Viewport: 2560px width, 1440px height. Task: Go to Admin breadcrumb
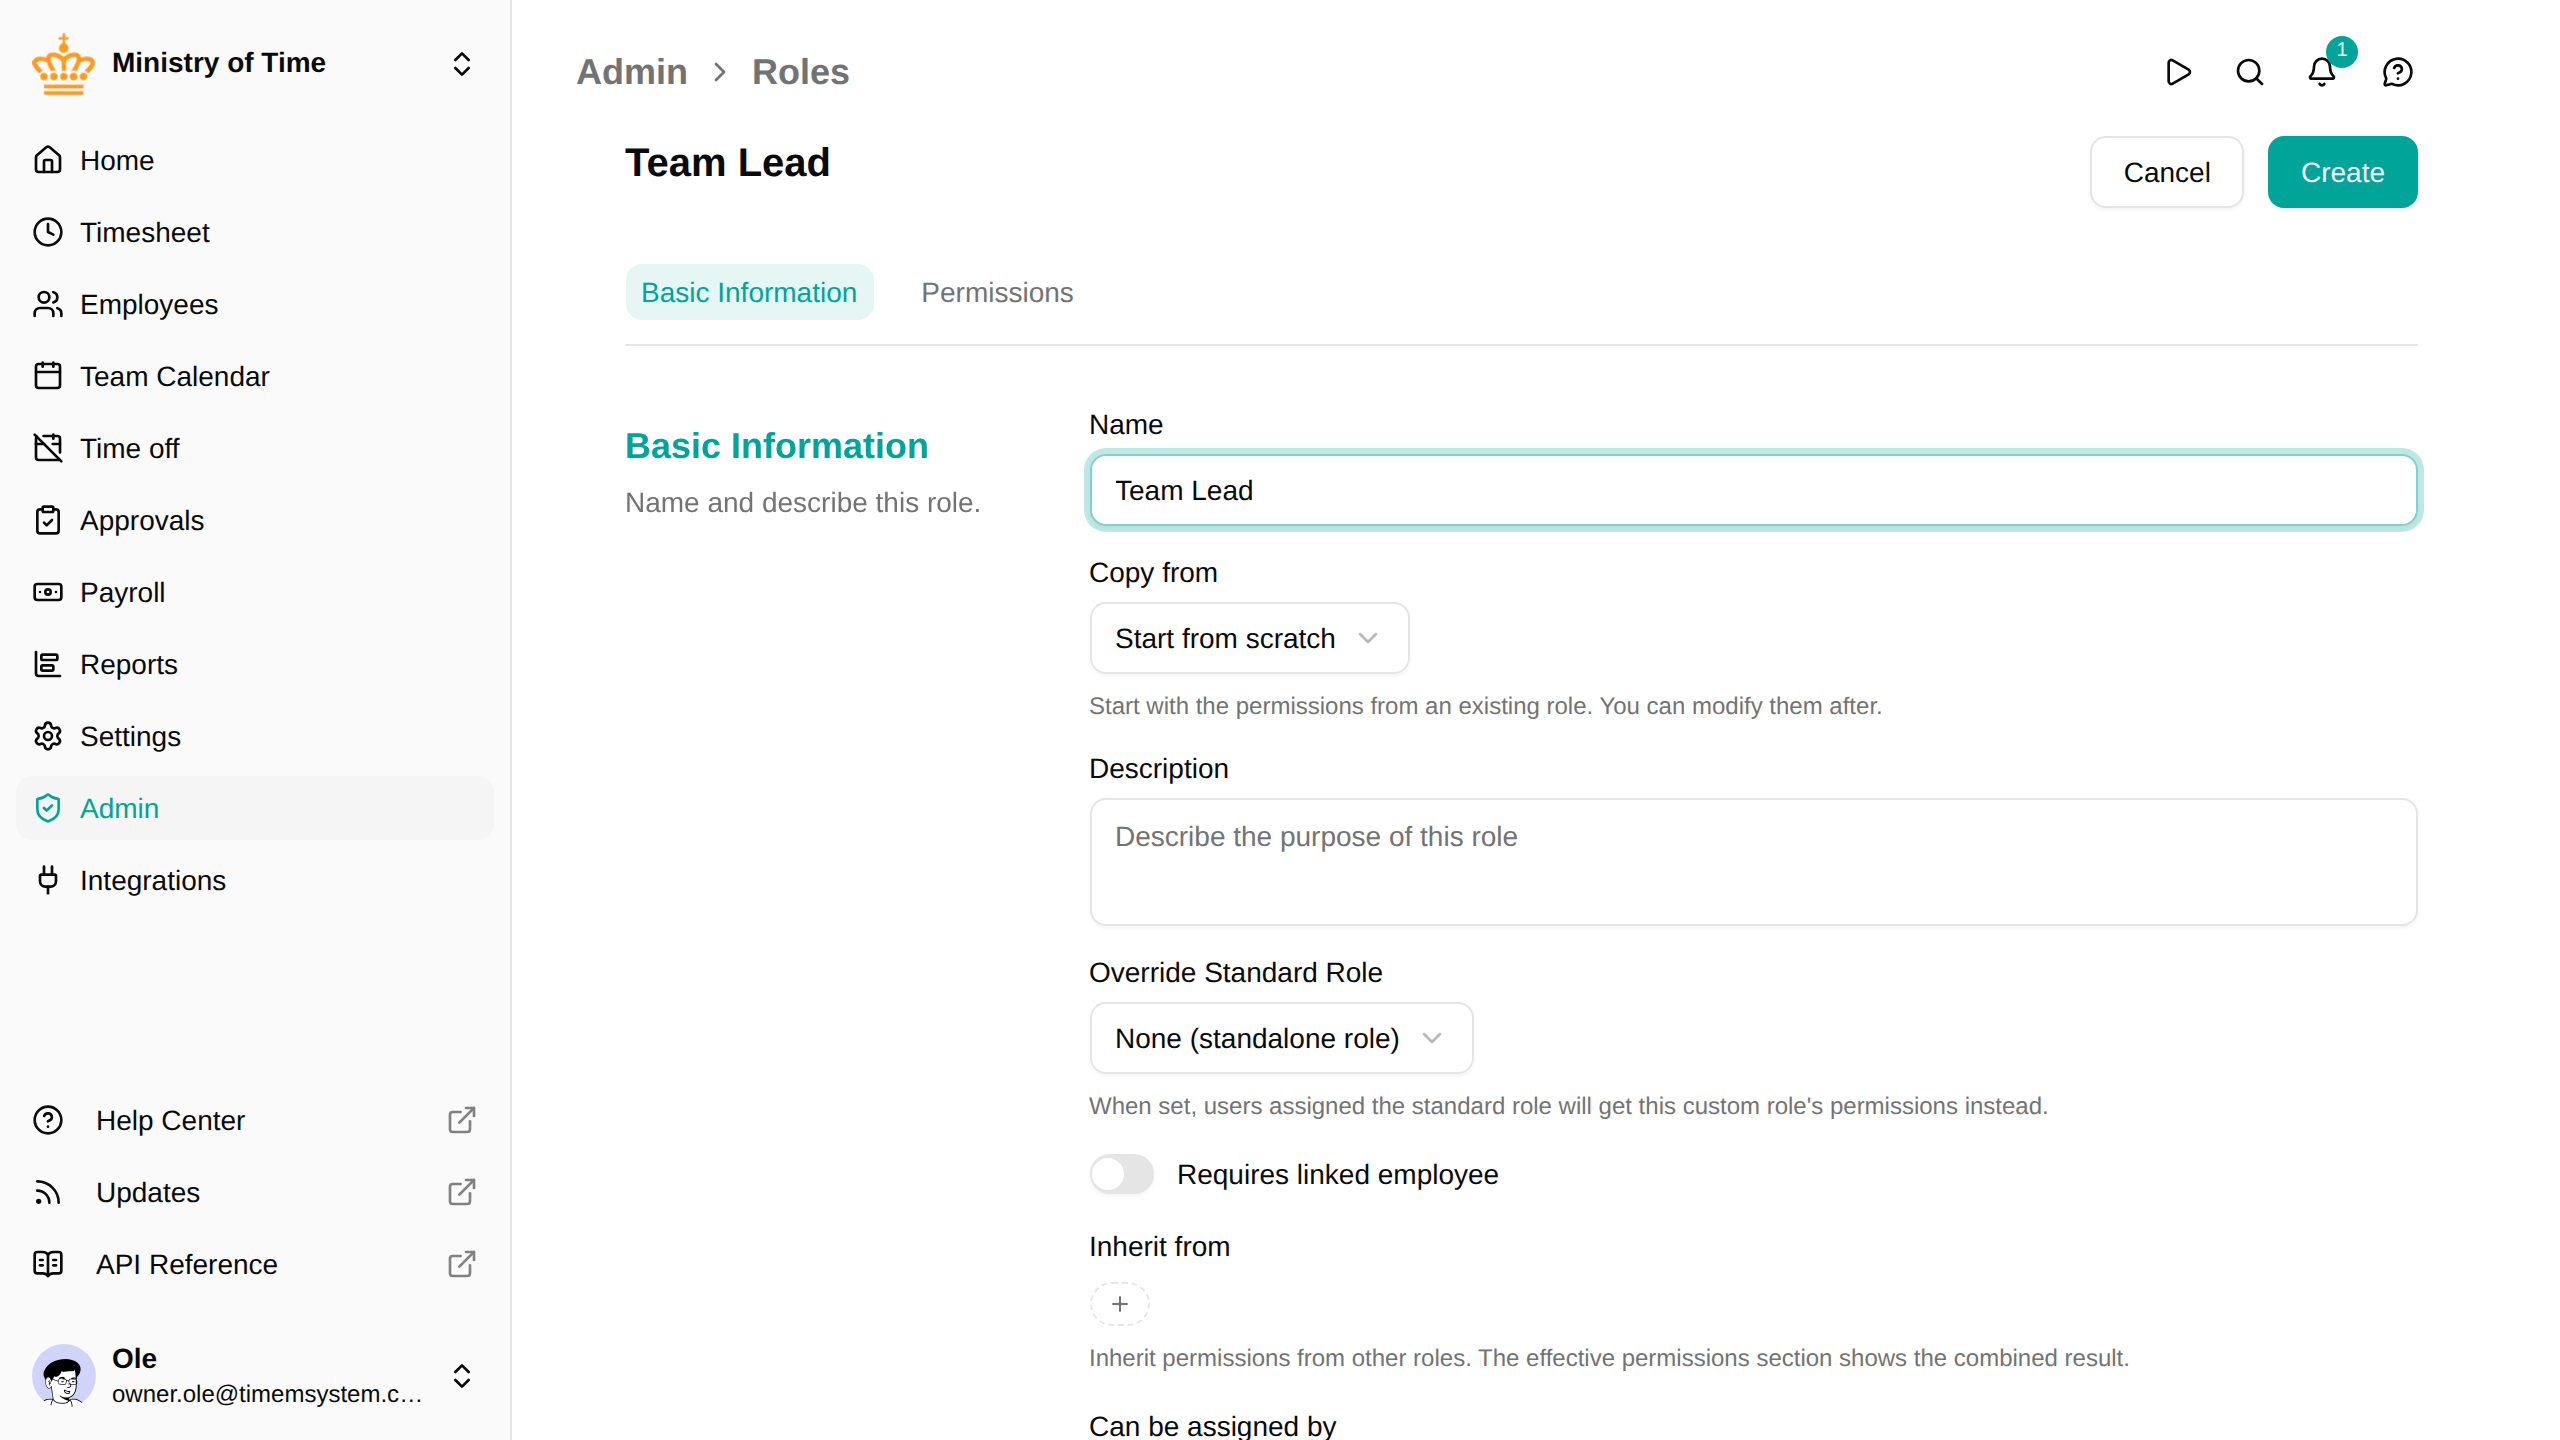click(632, 72)
